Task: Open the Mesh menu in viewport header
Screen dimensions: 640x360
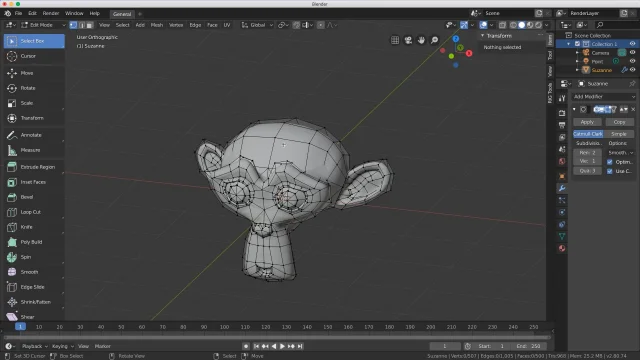Action: tap(157, 25)
